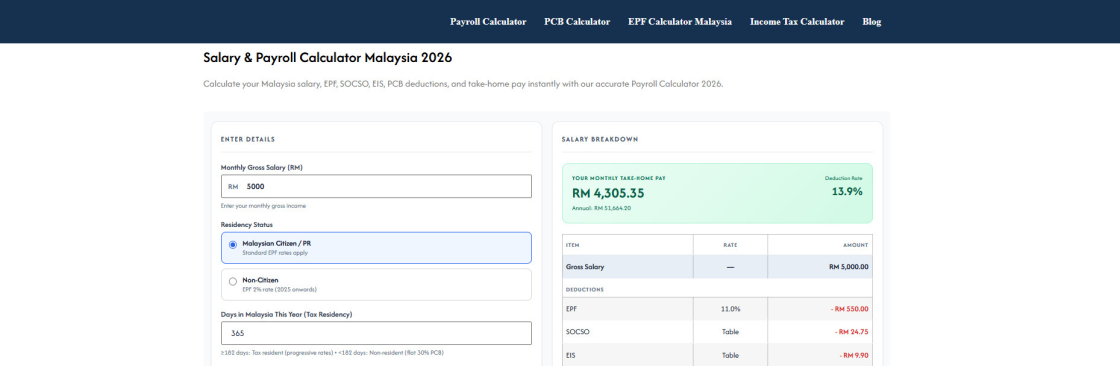Click the EIS row label
This screenshot has height=366, width=1120.
(570, 355)
